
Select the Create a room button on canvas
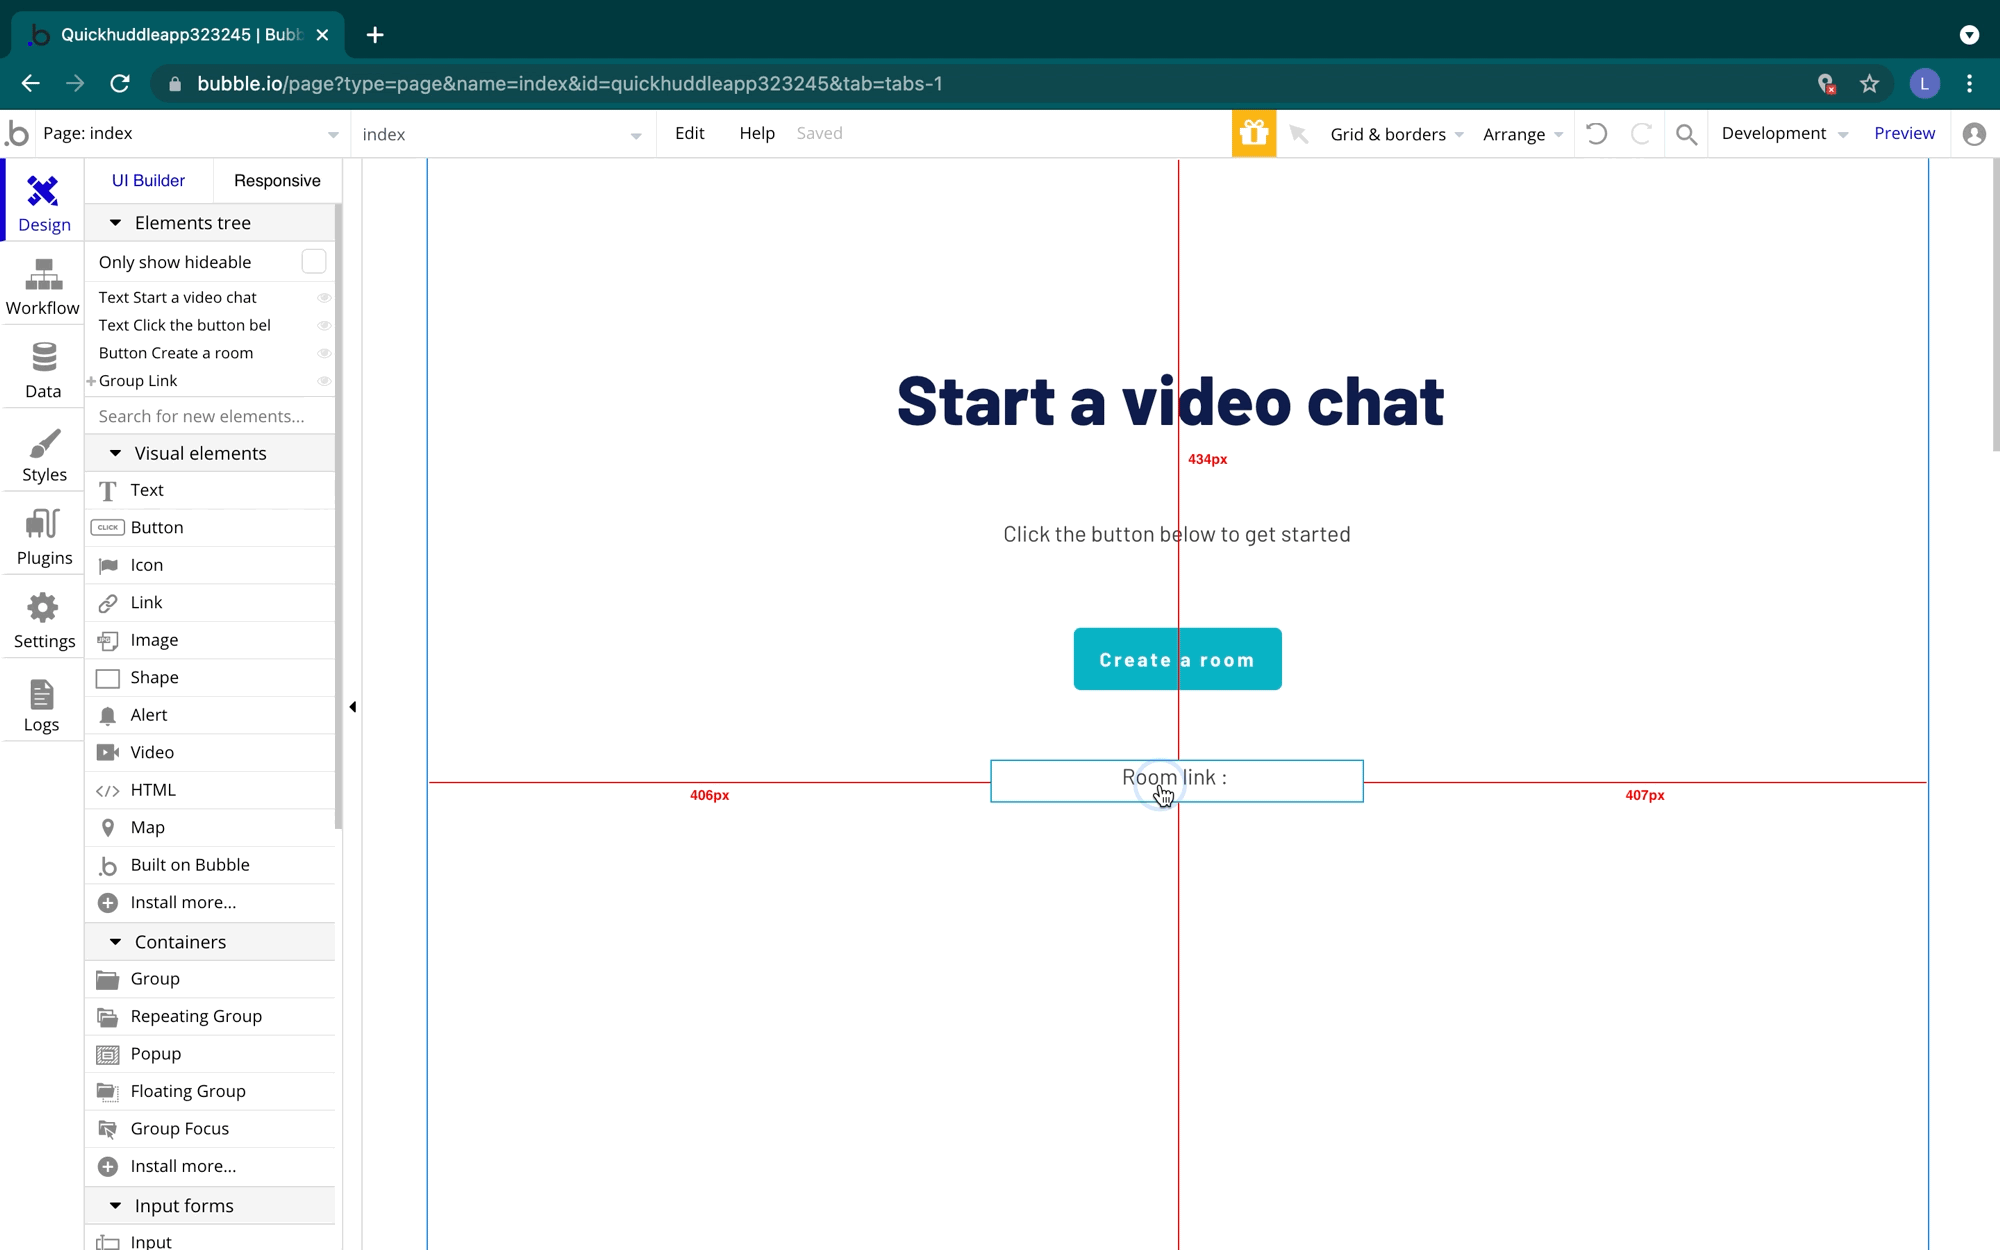coord(1177,659)
